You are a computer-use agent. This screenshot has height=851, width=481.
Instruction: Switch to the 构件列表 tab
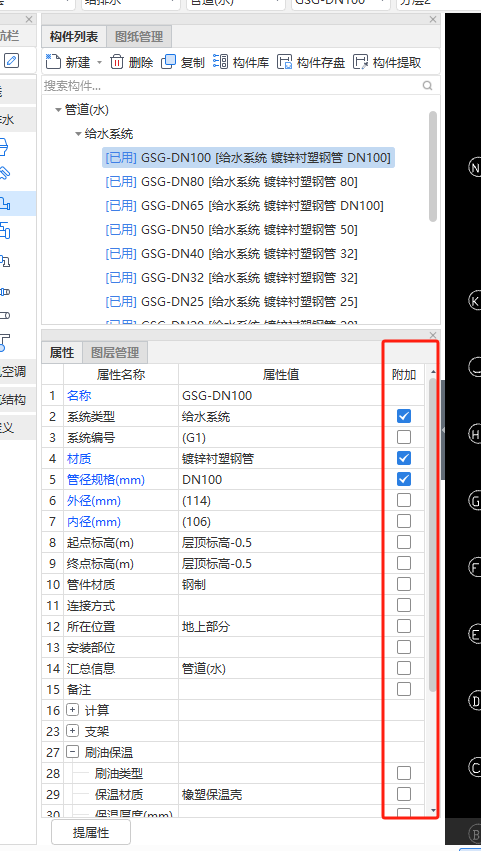[x=74, y=37]
